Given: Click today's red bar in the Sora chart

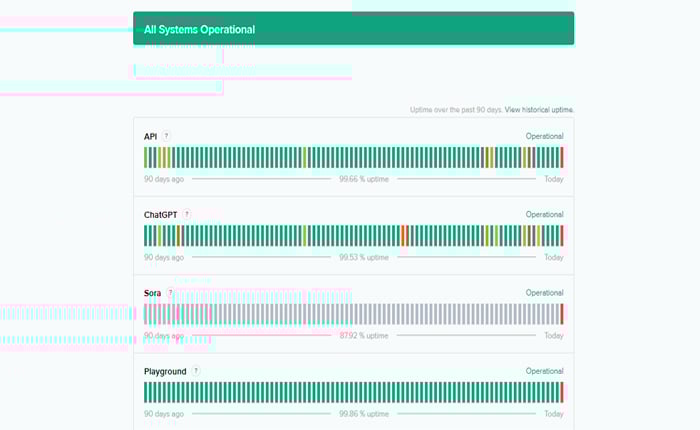Looking at the screenshot, I should click(x=562, y=314).
